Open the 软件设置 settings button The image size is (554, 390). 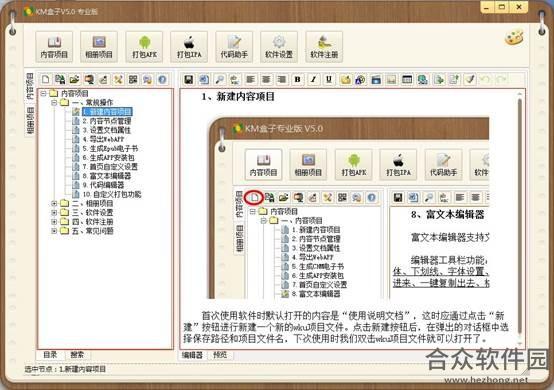279,47
